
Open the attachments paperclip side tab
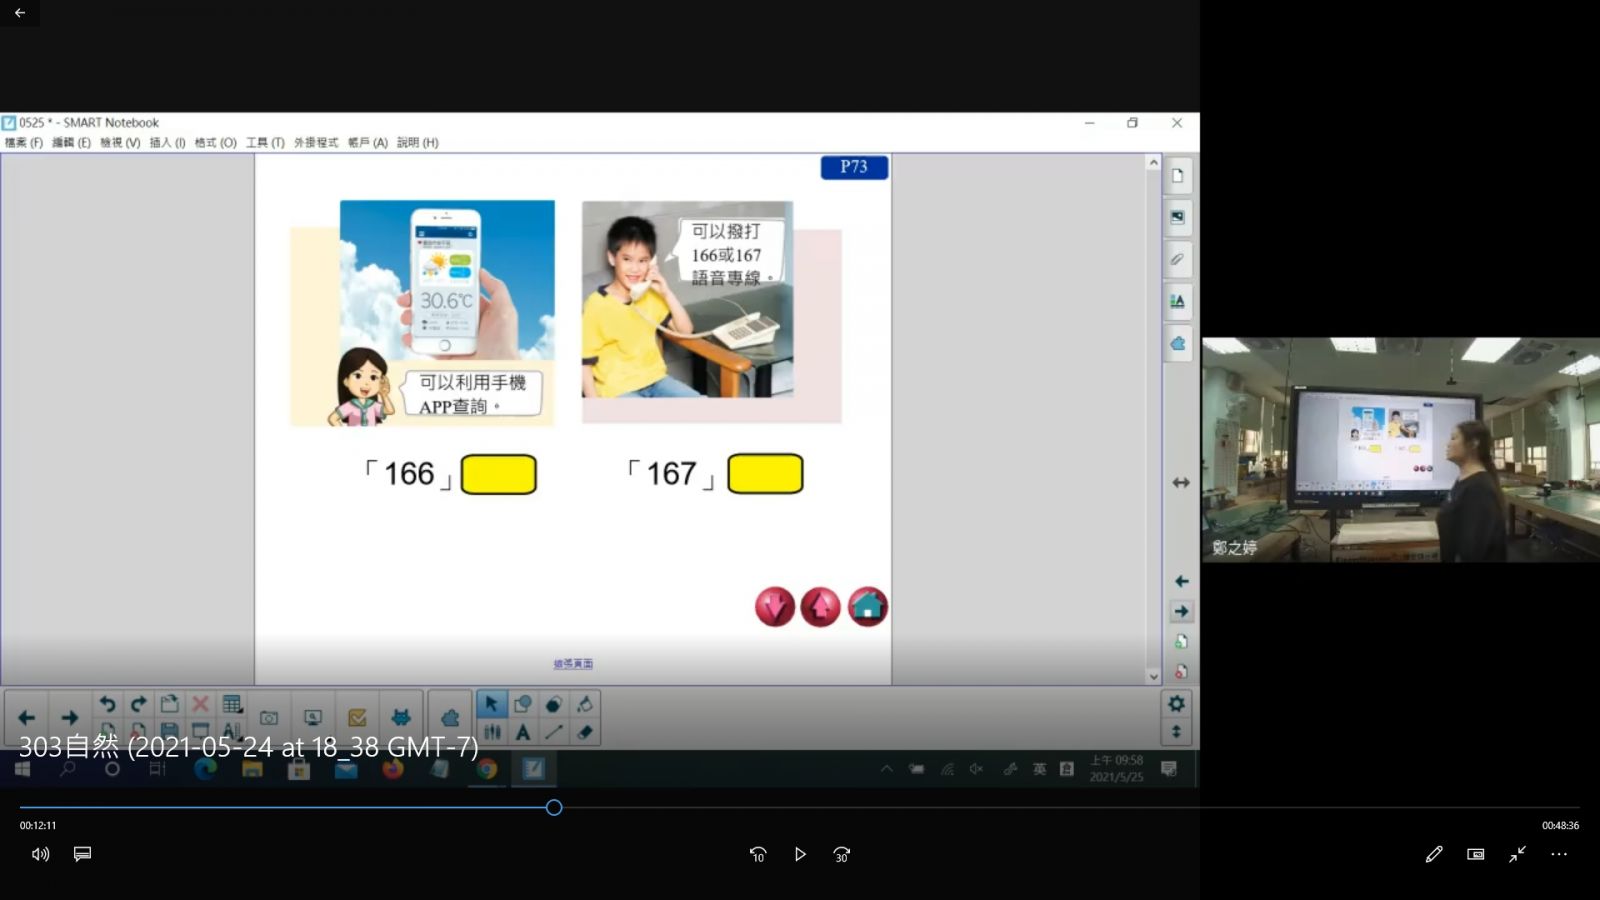[x=1178, y=259]
